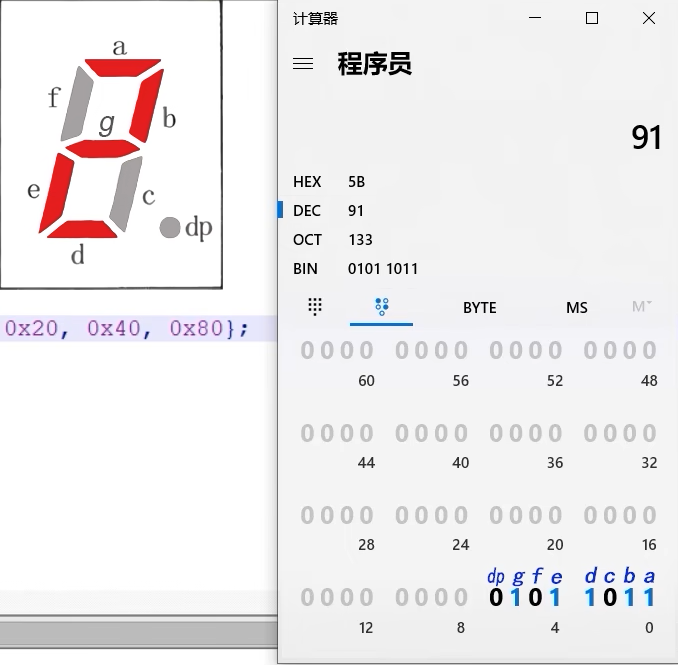The width and height of the screenshot is (678, 665).
Task: Select the bit toggling keypad icon
Action: 381,307
